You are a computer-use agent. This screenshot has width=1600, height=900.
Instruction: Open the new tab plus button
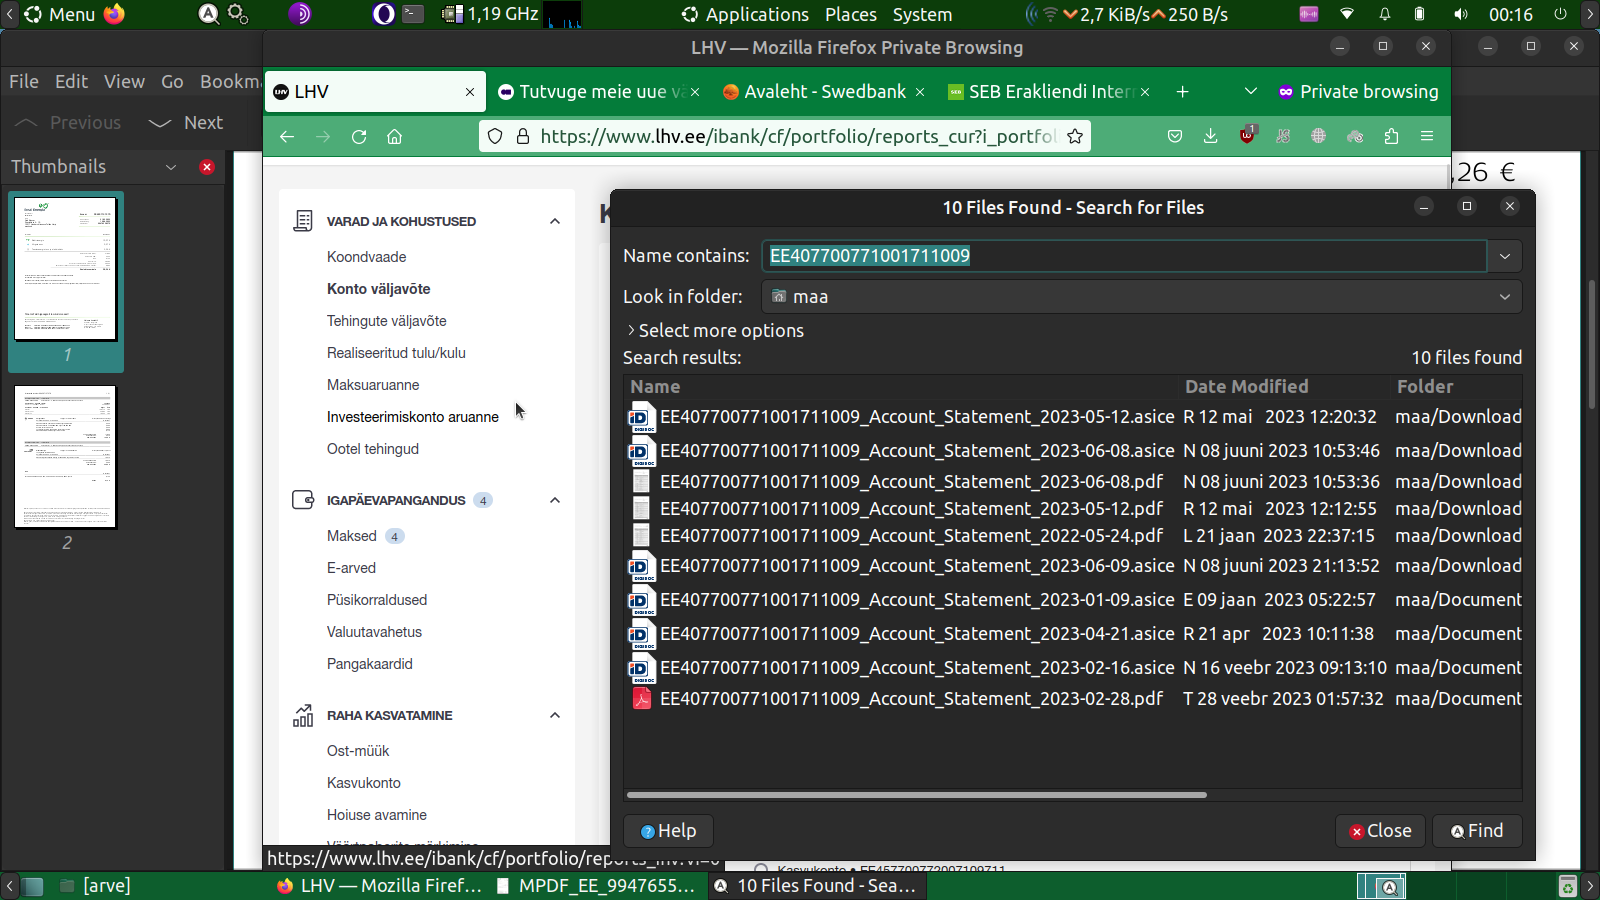click(1182, 92)
